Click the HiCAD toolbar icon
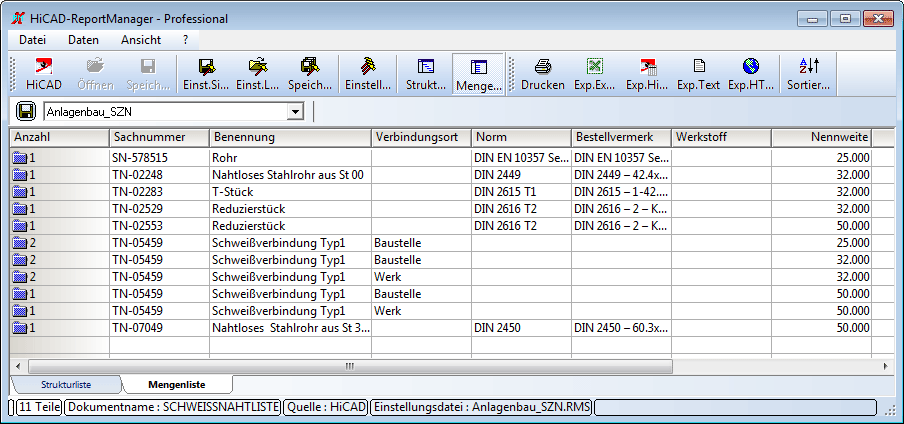The height and width of the screenshot is (424, 904). (x=44, y=67)
